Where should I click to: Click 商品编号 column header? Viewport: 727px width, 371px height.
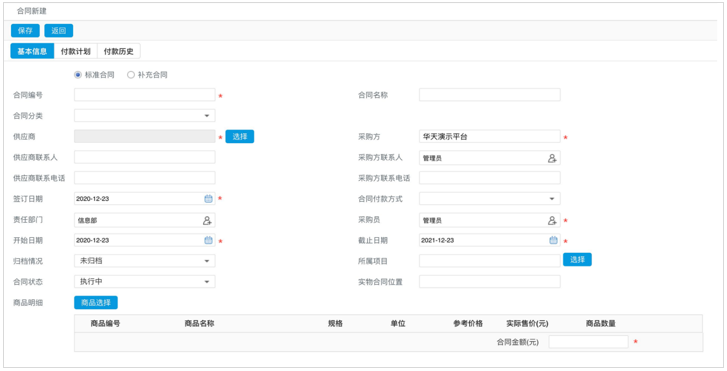coord(105,323)
